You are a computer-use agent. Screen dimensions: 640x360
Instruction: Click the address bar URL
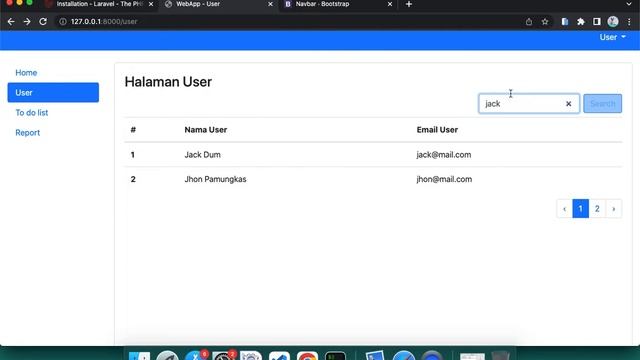104,22
